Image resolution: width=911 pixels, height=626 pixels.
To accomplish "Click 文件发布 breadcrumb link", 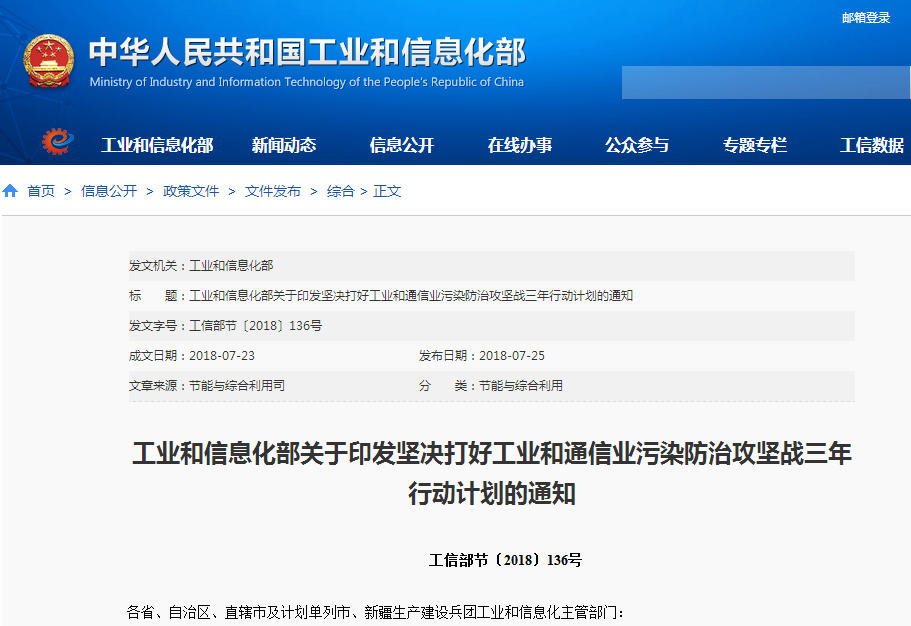I will [273, 191].
